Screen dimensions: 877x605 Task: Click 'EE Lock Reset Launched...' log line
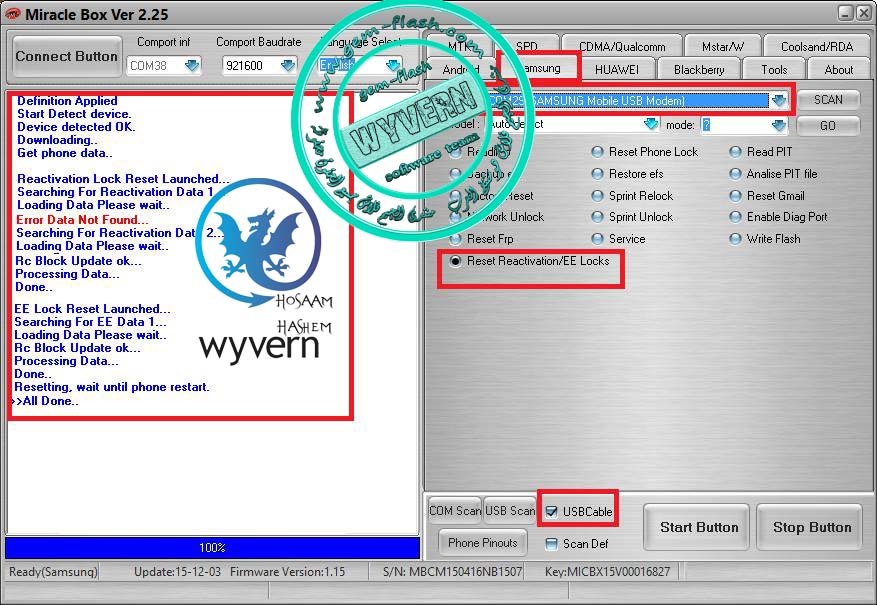coord(92,309)
